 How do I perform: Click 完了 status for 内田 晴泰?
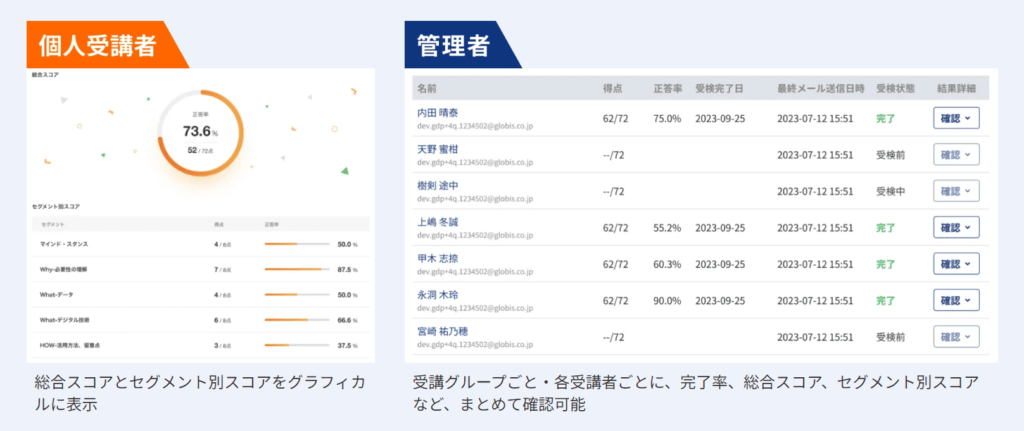point(885,118)
